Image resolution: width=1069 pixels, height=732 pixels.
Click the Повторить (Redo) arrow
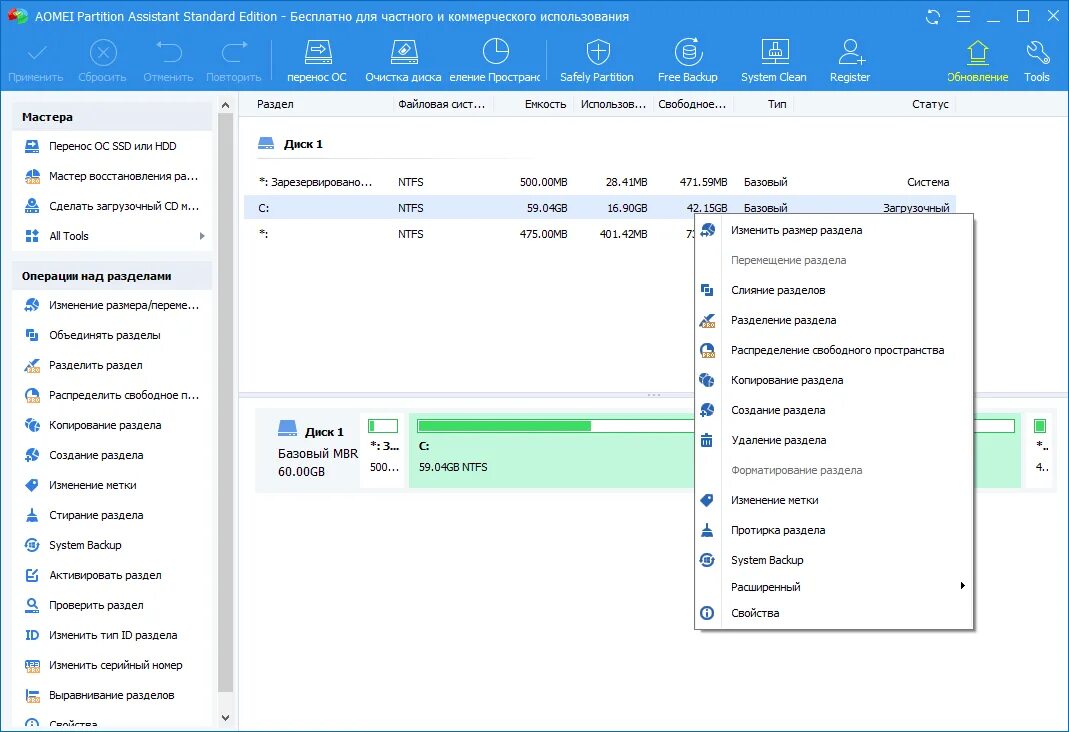tap(233, 61)
